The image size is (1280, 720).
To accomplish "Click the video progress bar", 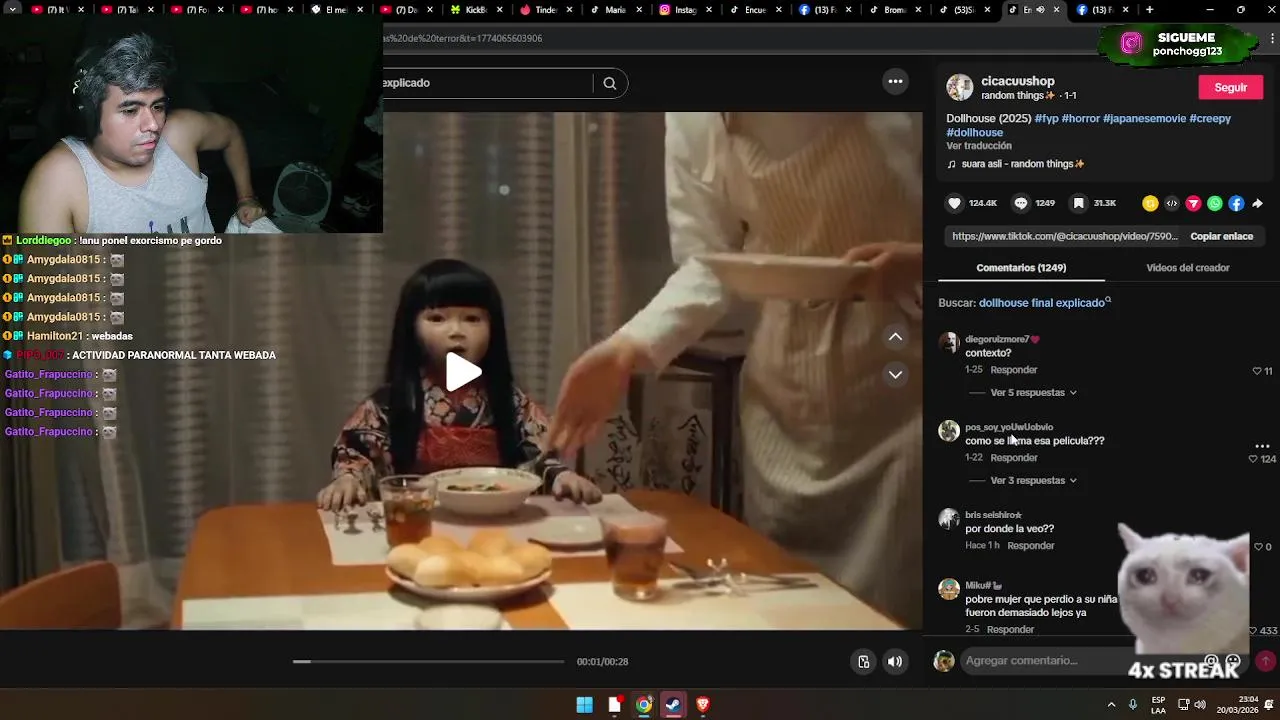I will click(x=428, y=661).
